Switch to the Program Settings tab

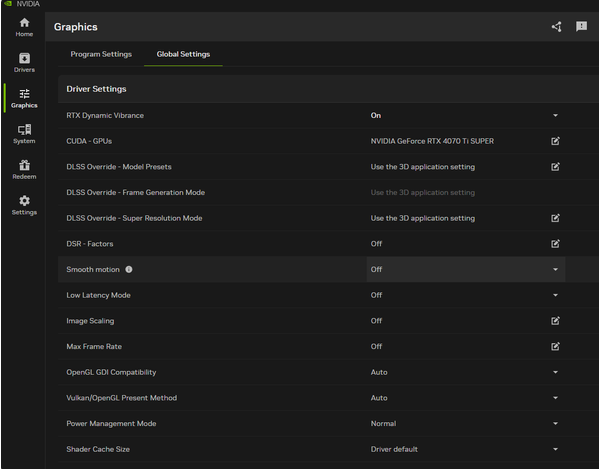(x=101, y=54)
